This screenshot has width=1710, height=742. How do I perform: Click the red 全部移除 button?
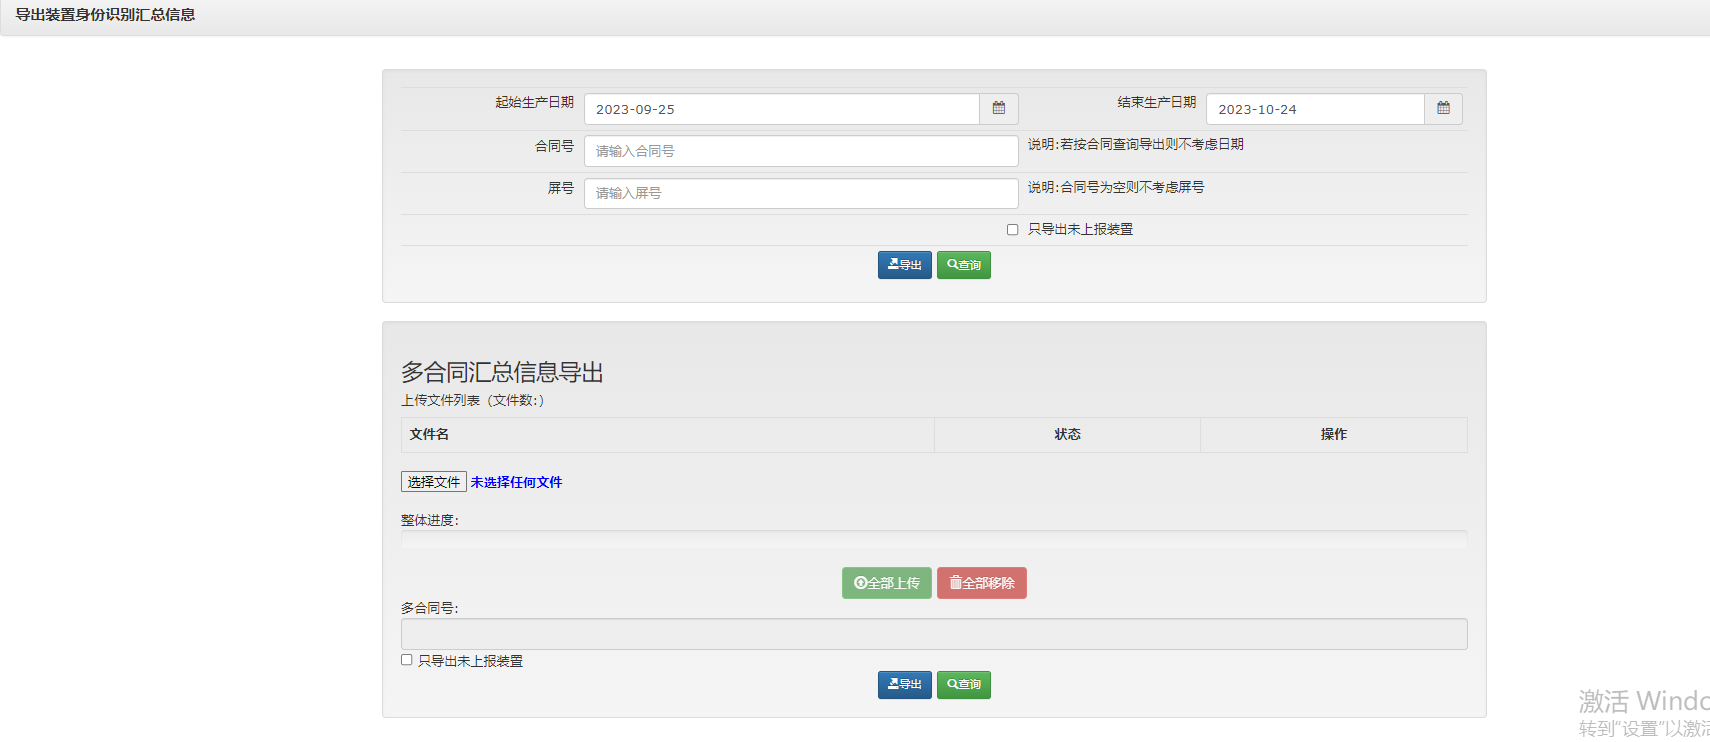[x=982, y=583]
